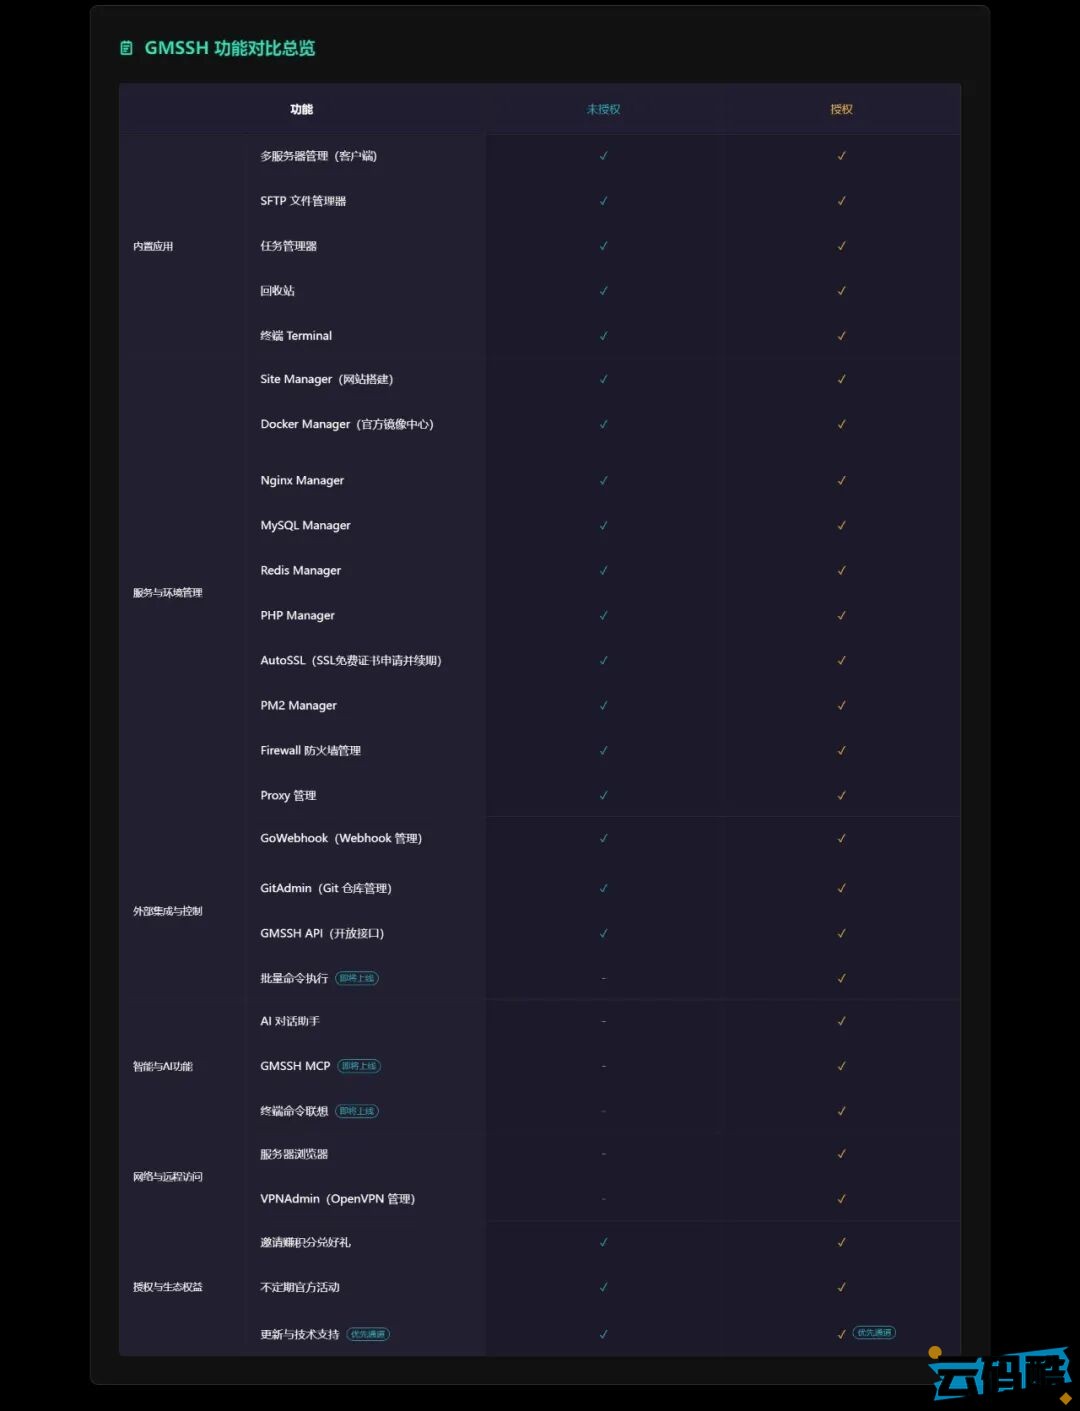The width and height of the screenshot is (1080, 1411).
Task: Click the 未授权 checkmark for SFTP 文件管理器
Action: 603,201
